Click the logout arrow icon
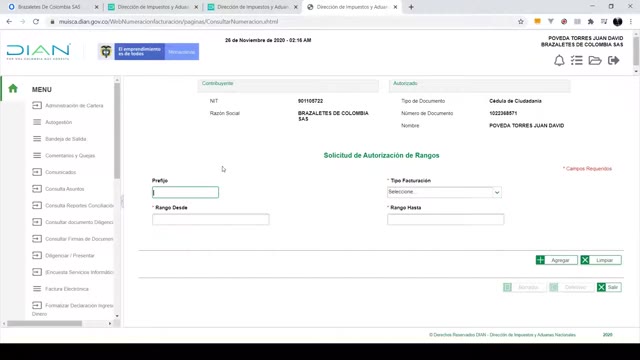Image resolution: width=640 pixels, height=360 pixels. pyautogui.click(x=613, y=60)
